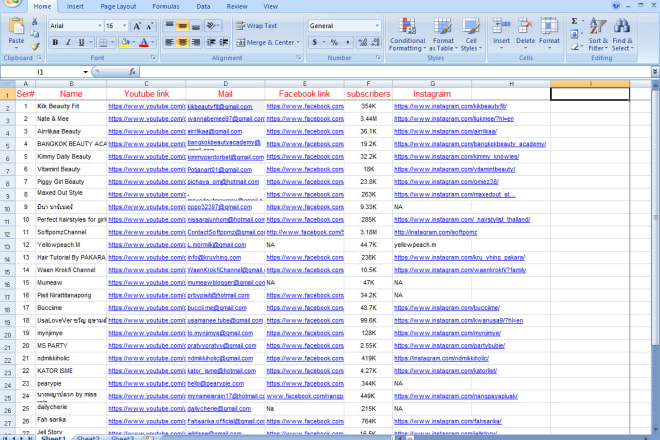Center text horizontally
Screen dimensions: 660x440
182,43
